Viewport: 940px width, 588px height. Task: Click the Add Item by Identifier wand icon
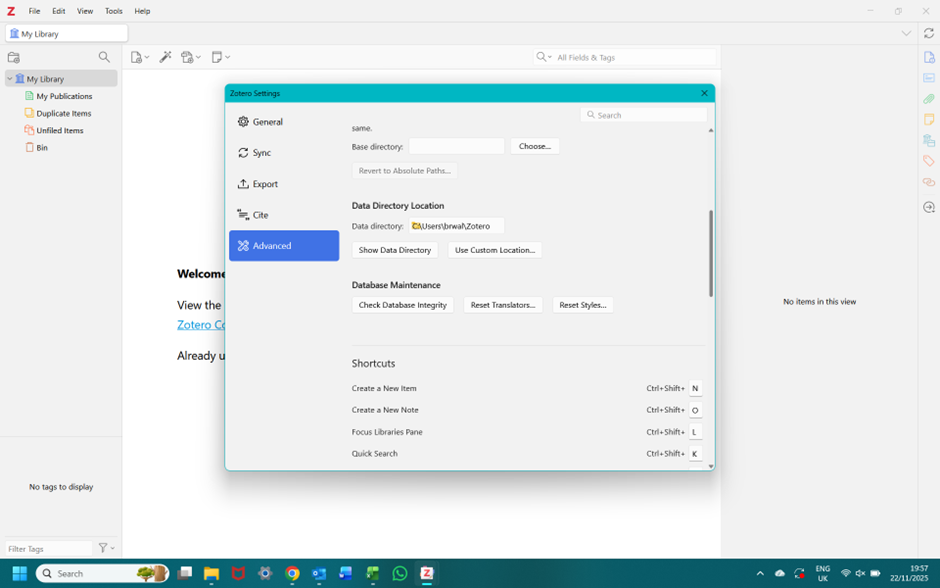click(165, 57)
